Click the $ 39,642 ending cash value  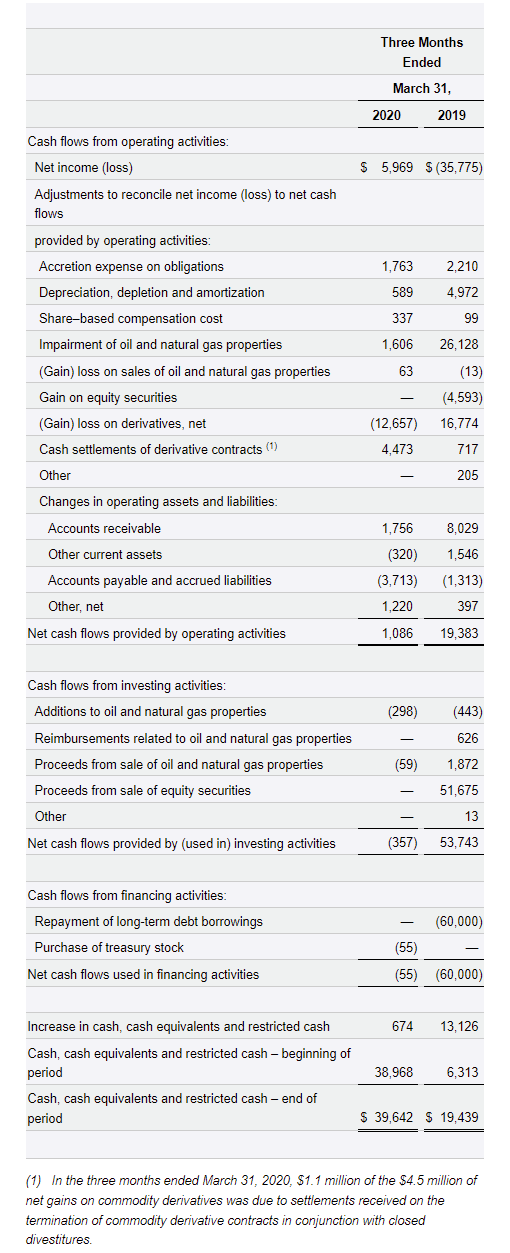click(387, 1118)
